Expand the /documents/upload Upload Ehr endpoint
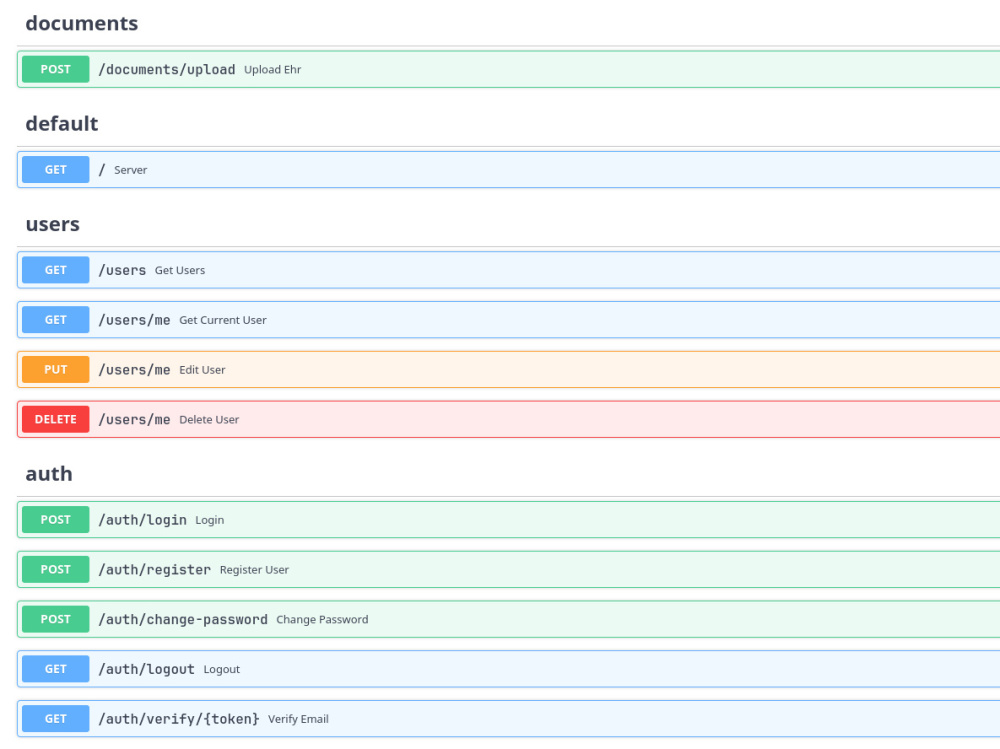 point(400,69)
